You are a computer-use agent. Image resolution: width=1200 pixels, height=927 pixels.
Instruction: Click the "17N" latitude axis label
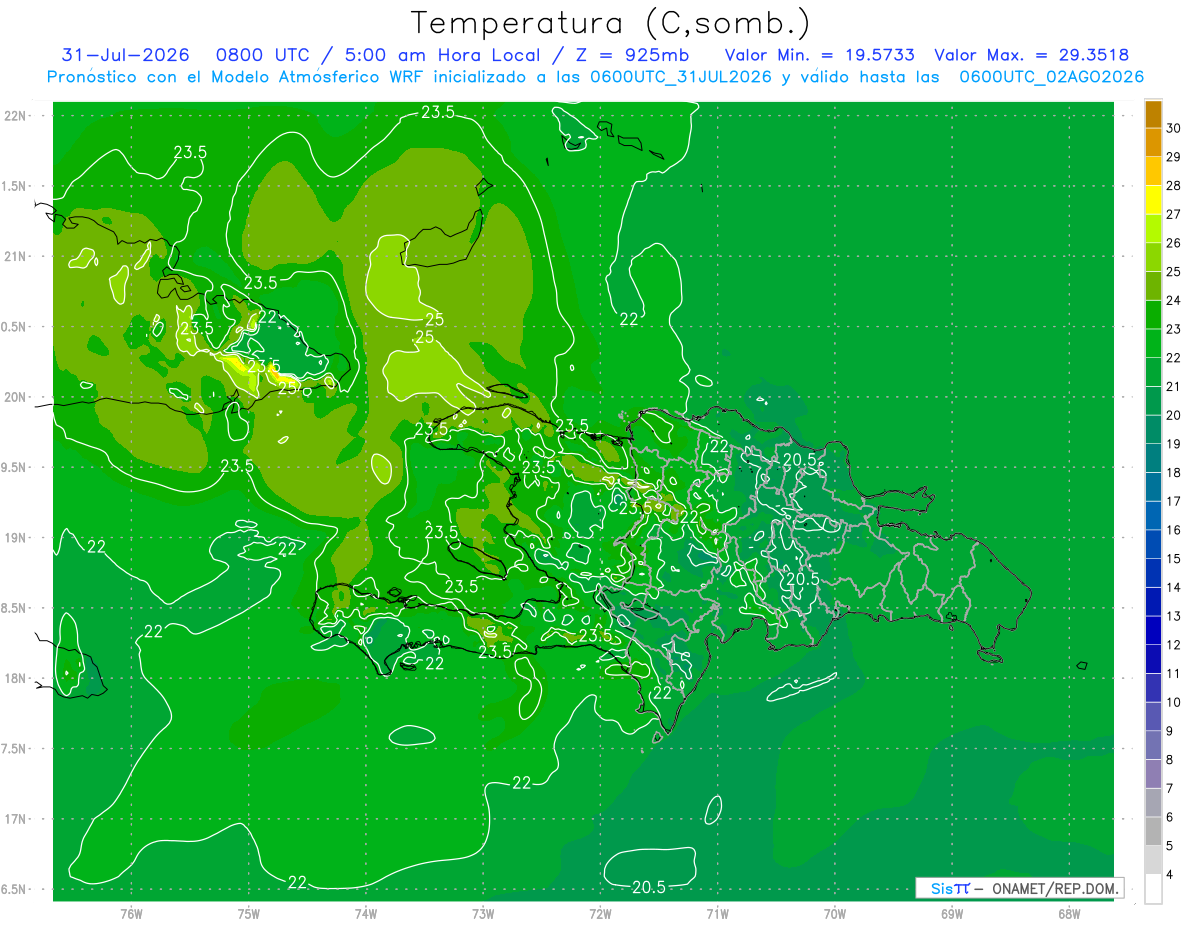pyautogui.click(x=16, y=819)
